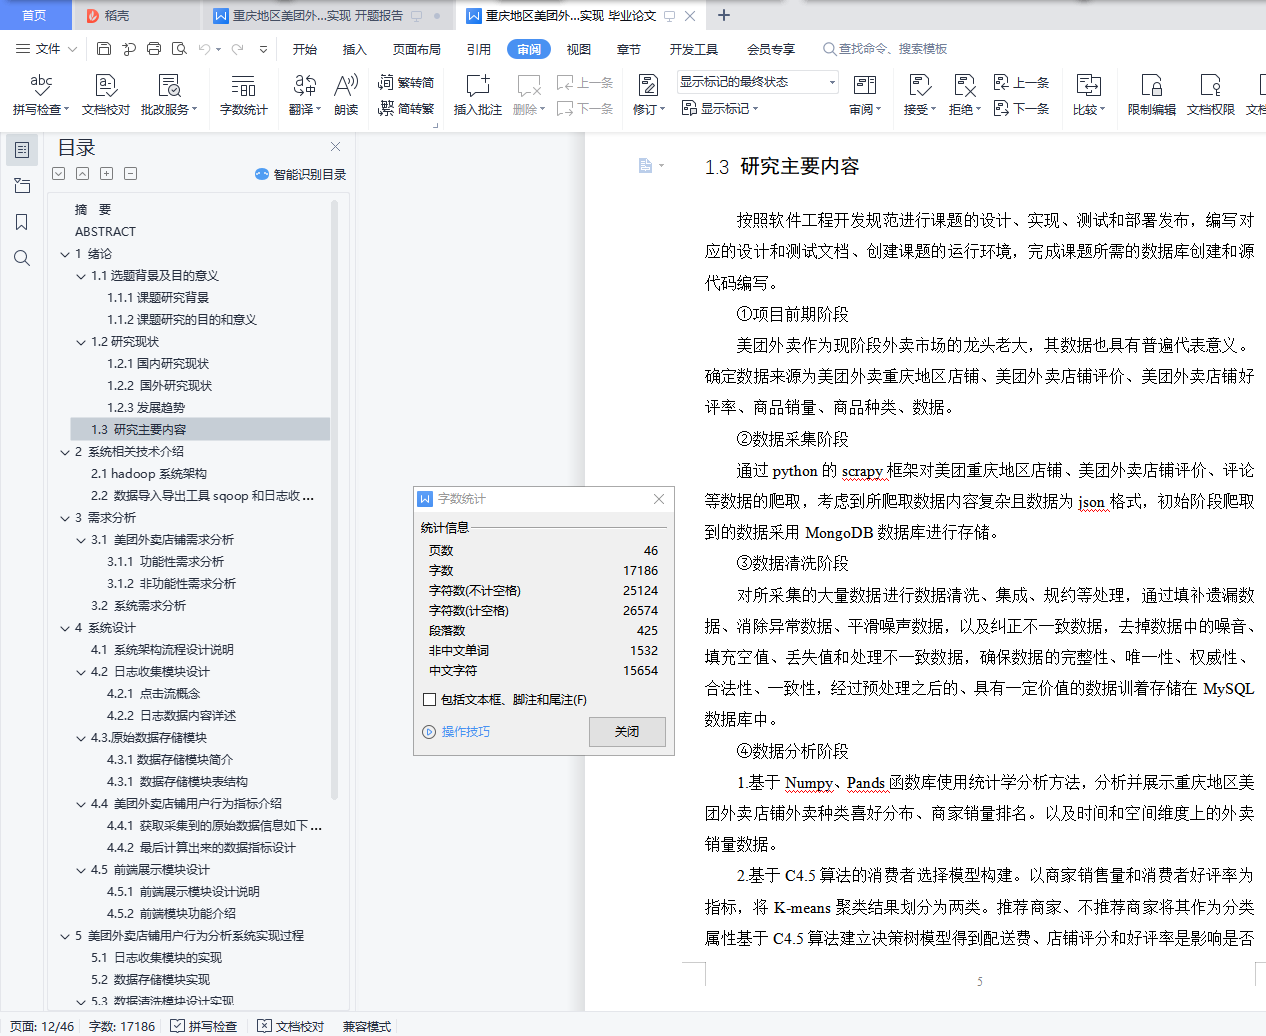Open the 比较 compare documents tool
This screenshot has height=1036, width=1266.
1089,95
